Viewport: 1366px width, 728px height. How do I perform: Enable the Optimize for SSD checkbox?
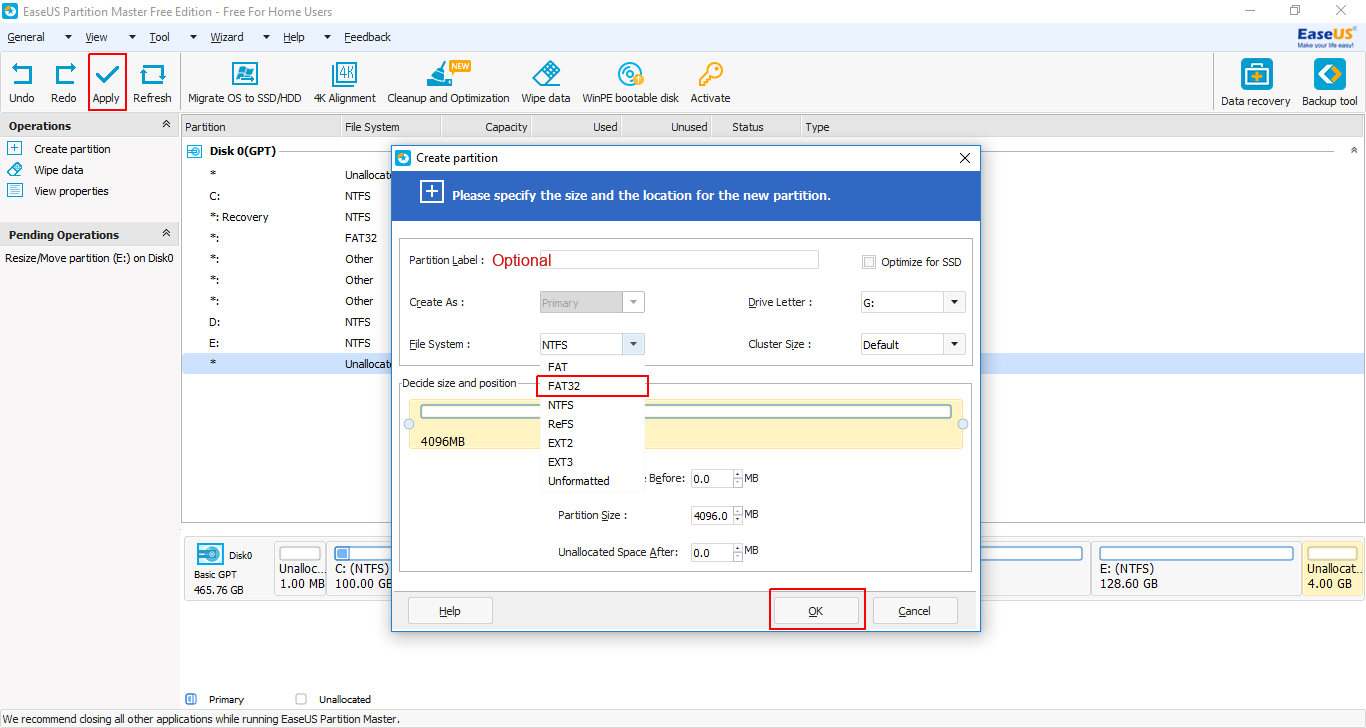click(868, 262)
